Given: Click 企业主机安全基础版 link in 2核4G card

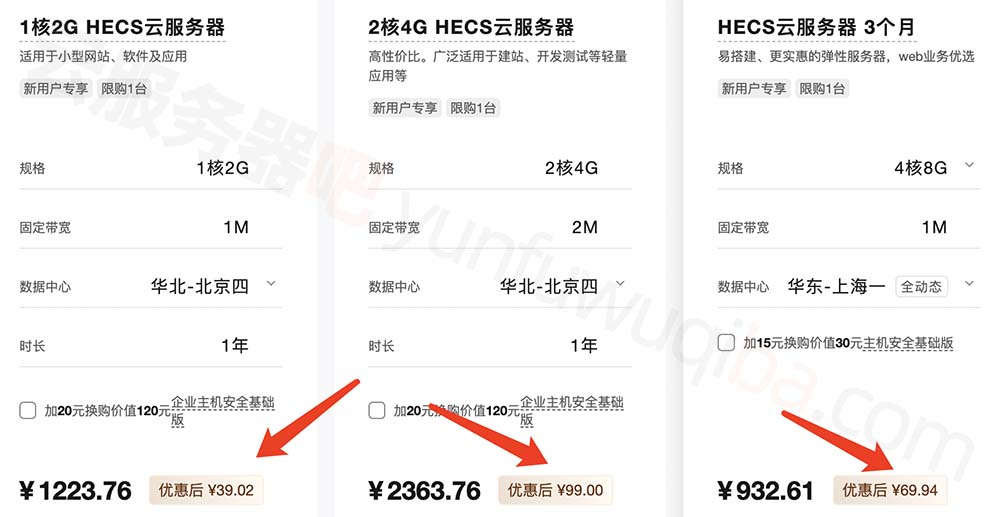Looking at the screenshot, I should [572, 411].
